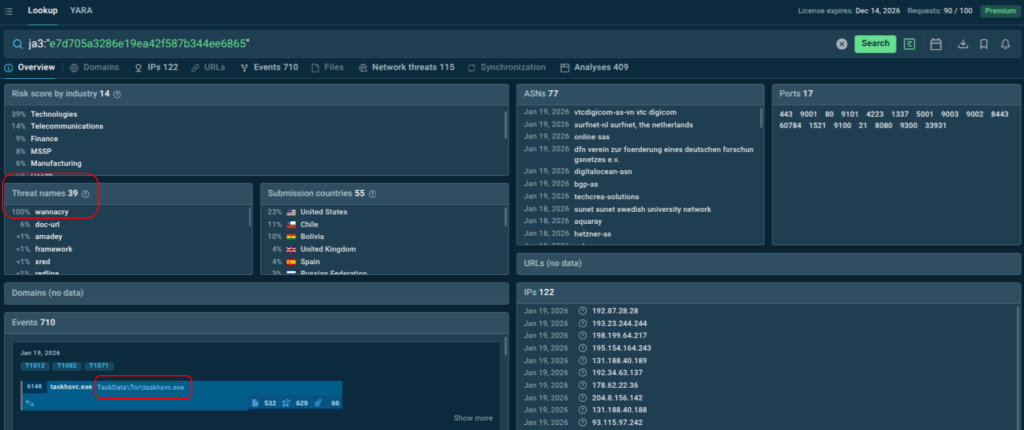The width and height of the screenshot is (1024, 430).
Task: Switch to the YARA tab
Action: (81, 11)
